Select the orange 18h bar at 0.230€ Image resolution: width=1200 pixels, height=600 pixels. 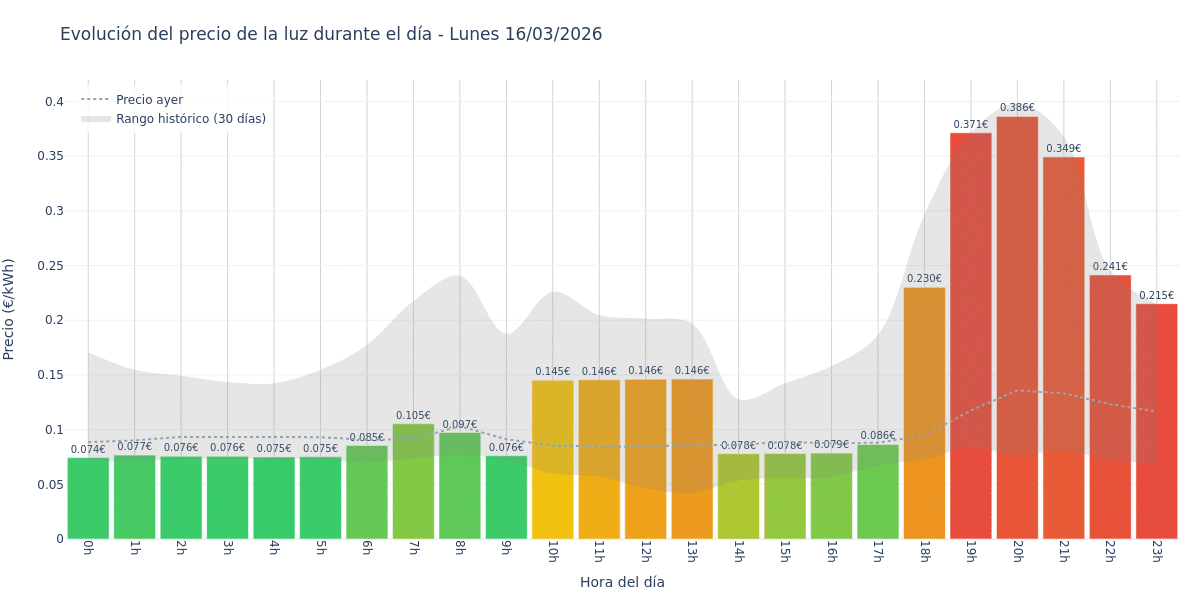coord(924,415)
